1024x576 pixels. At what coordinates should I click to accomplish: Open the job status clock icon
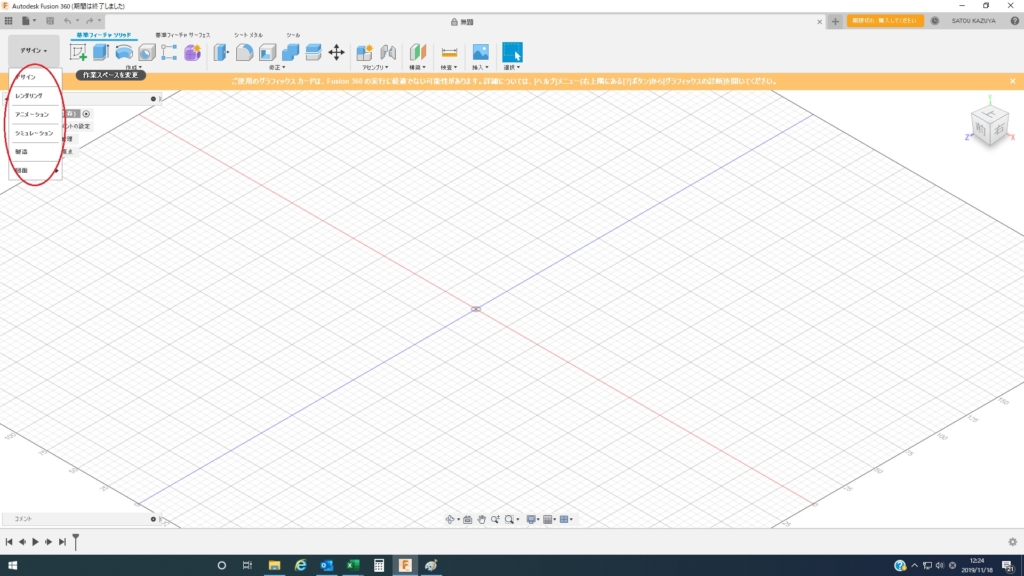935,21
